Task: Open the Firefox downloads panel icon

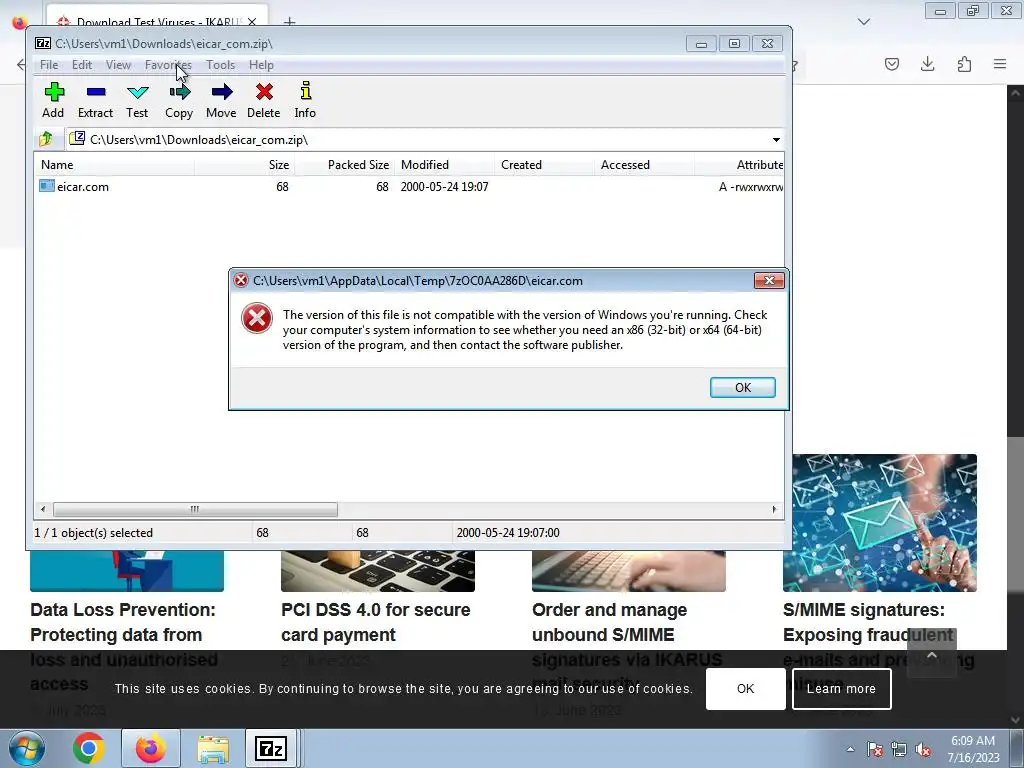Action: (x=927, y=64)
